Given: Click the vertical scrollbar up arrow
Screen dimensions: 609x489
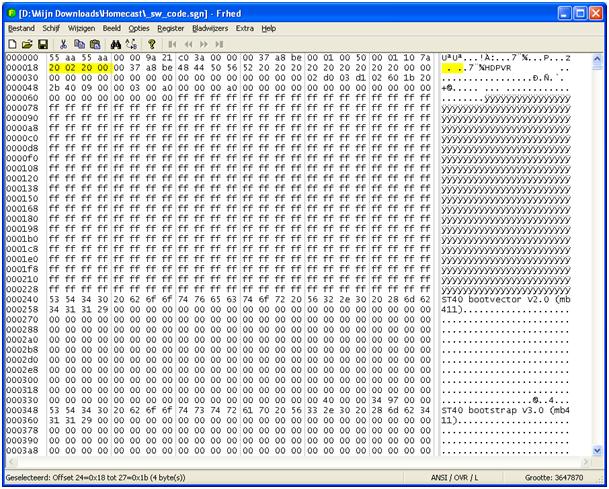Looking at the screenshot, I should click(x=597, y=59).
